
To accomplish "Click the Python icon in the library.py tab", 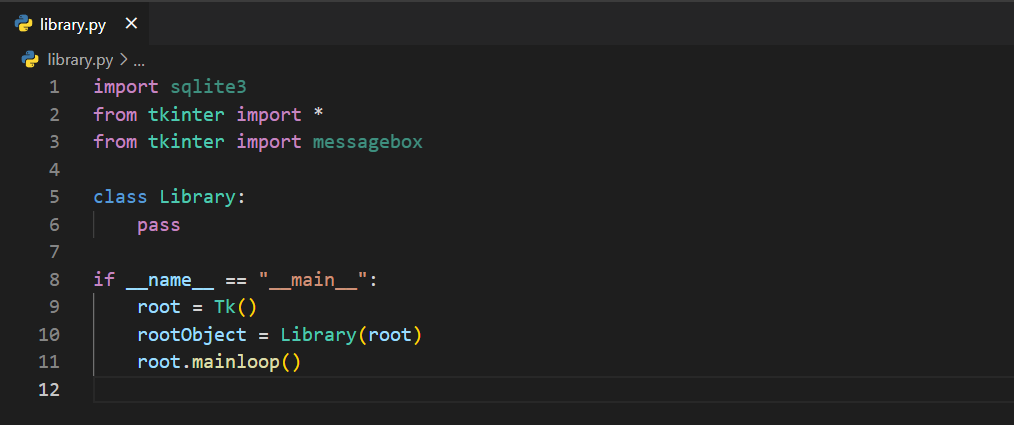I will click(x=23, y=24).
